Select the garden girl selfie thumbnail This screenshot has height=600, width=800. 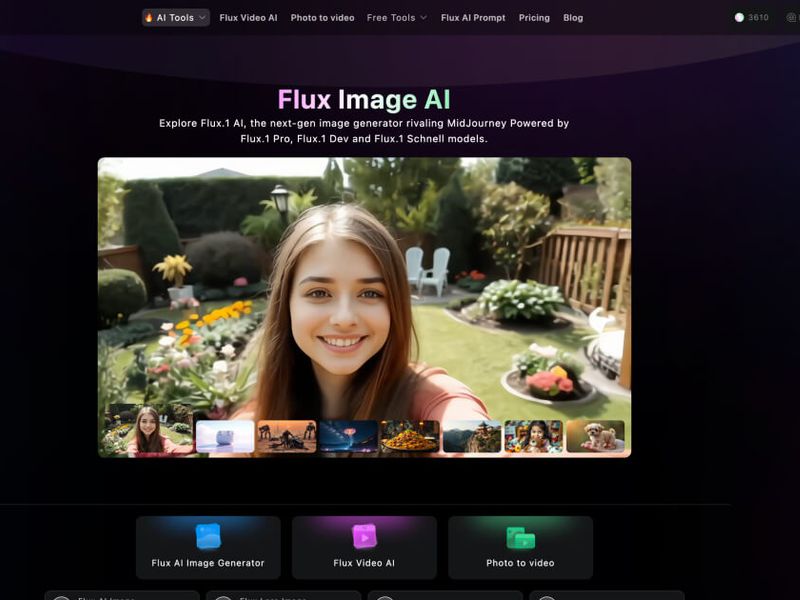pos(148,432)
